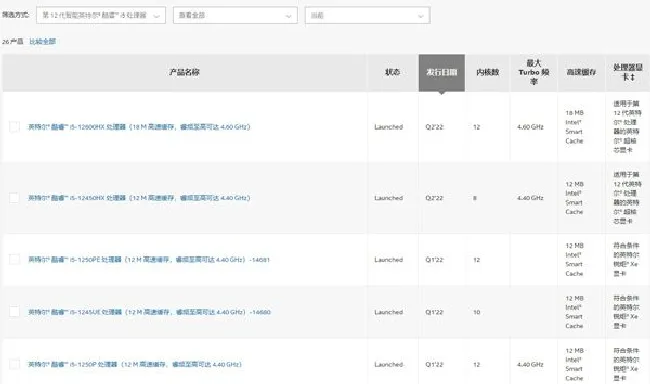Tick the checkbox for the i5-1250PE processor
Image resolution: width=650 pixels, height=384 pixels.
(15, 260)
